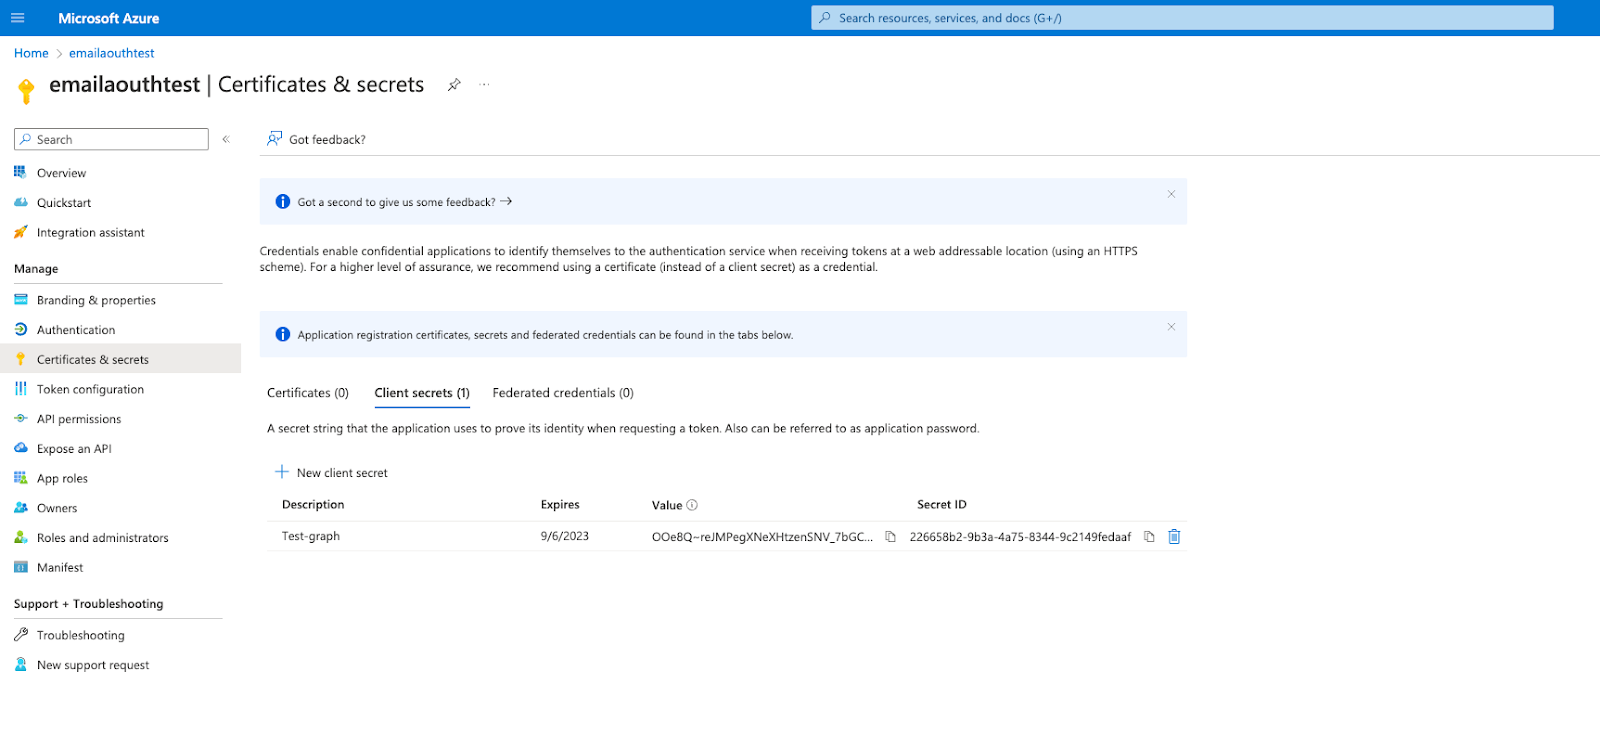Click the Description column header
1600x749 pixels.
pos(313,504)
